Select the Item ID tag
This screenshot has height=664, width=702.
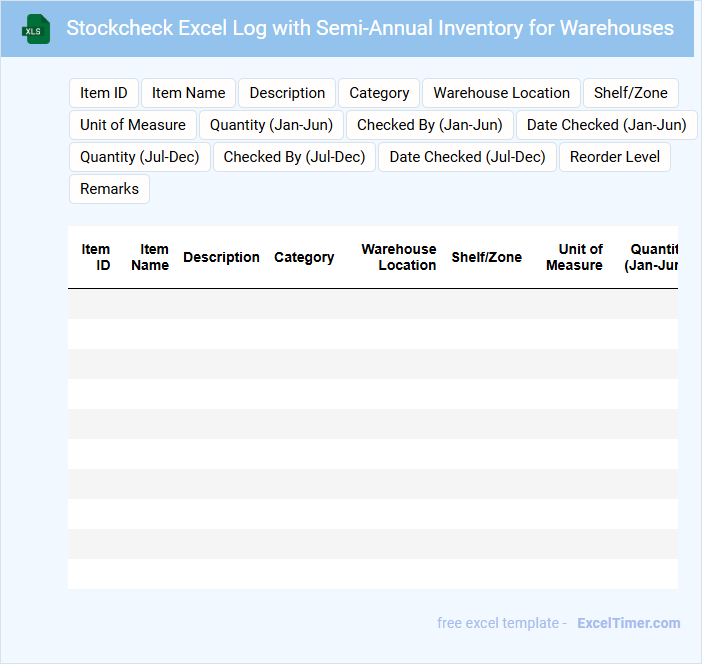pos(104,93)
